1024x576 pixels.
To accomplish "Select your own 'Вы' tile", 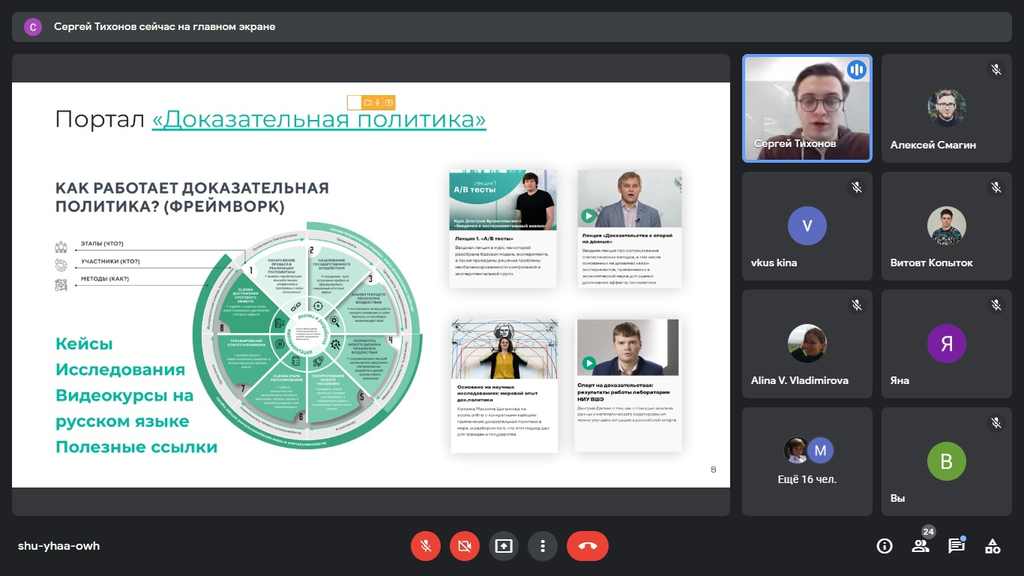I will pyautogui.click(x=946, y=461).
